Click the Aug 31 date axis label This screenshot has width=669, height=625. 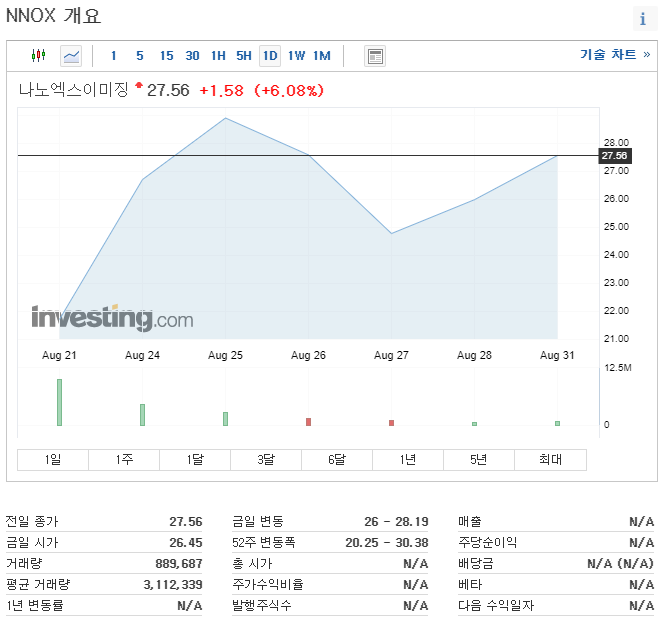pyautogui.click(x=557, y=355)
